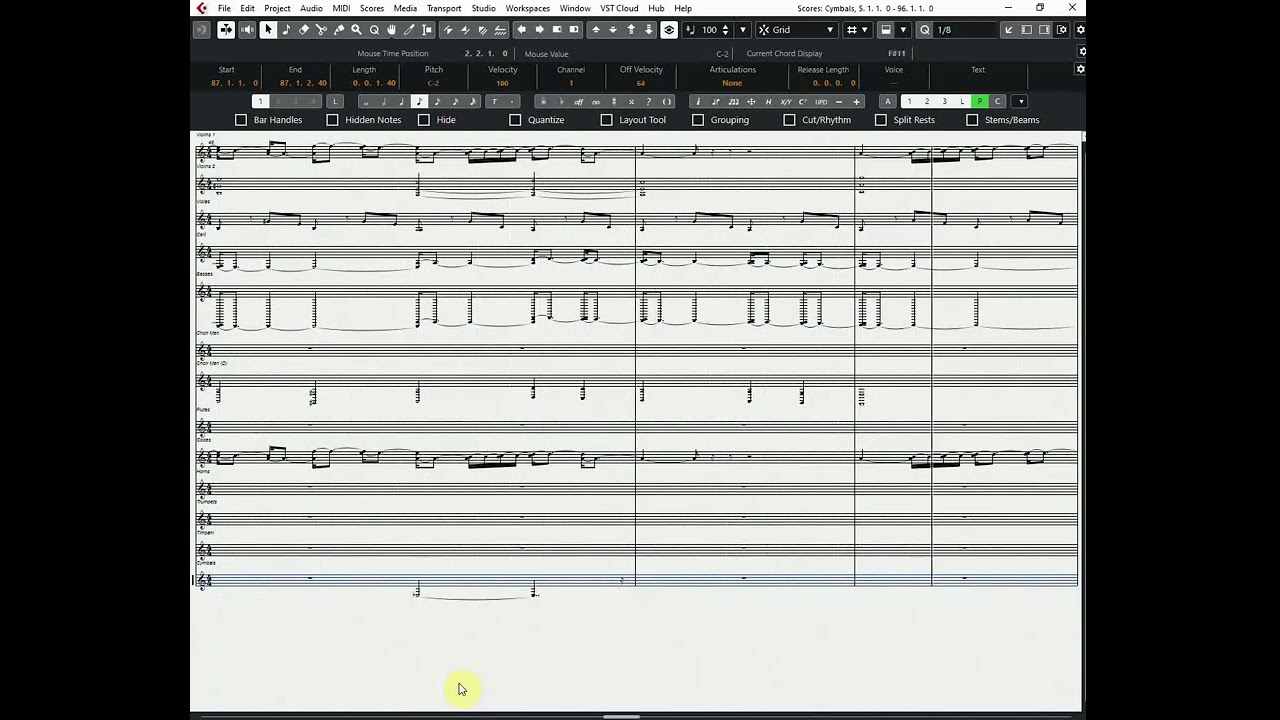Click the enharmonic shift 'off' button
Image resolution: width=1280 pixels, height=720 pixels.
click(x=578, y=101)
